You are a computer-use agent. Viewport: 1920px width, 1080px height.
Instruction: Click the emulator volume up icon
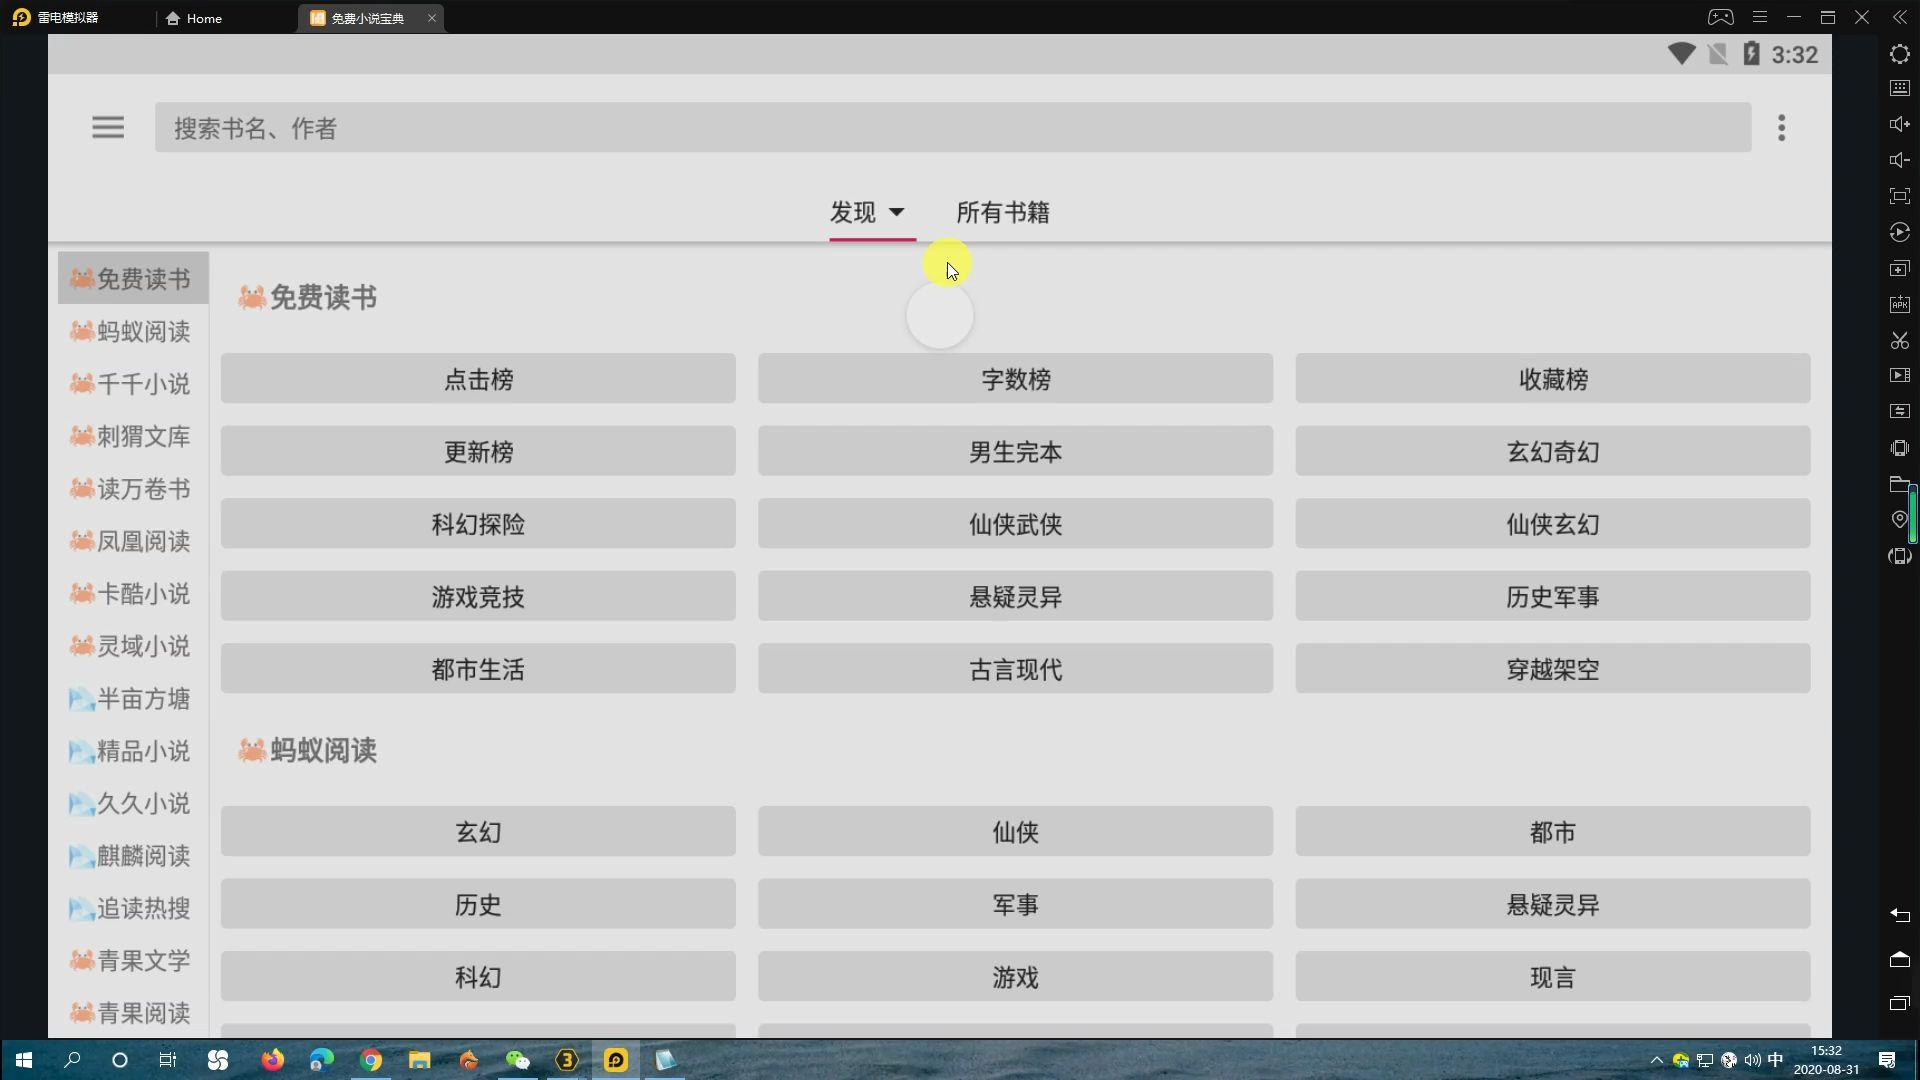(1899, 124)
